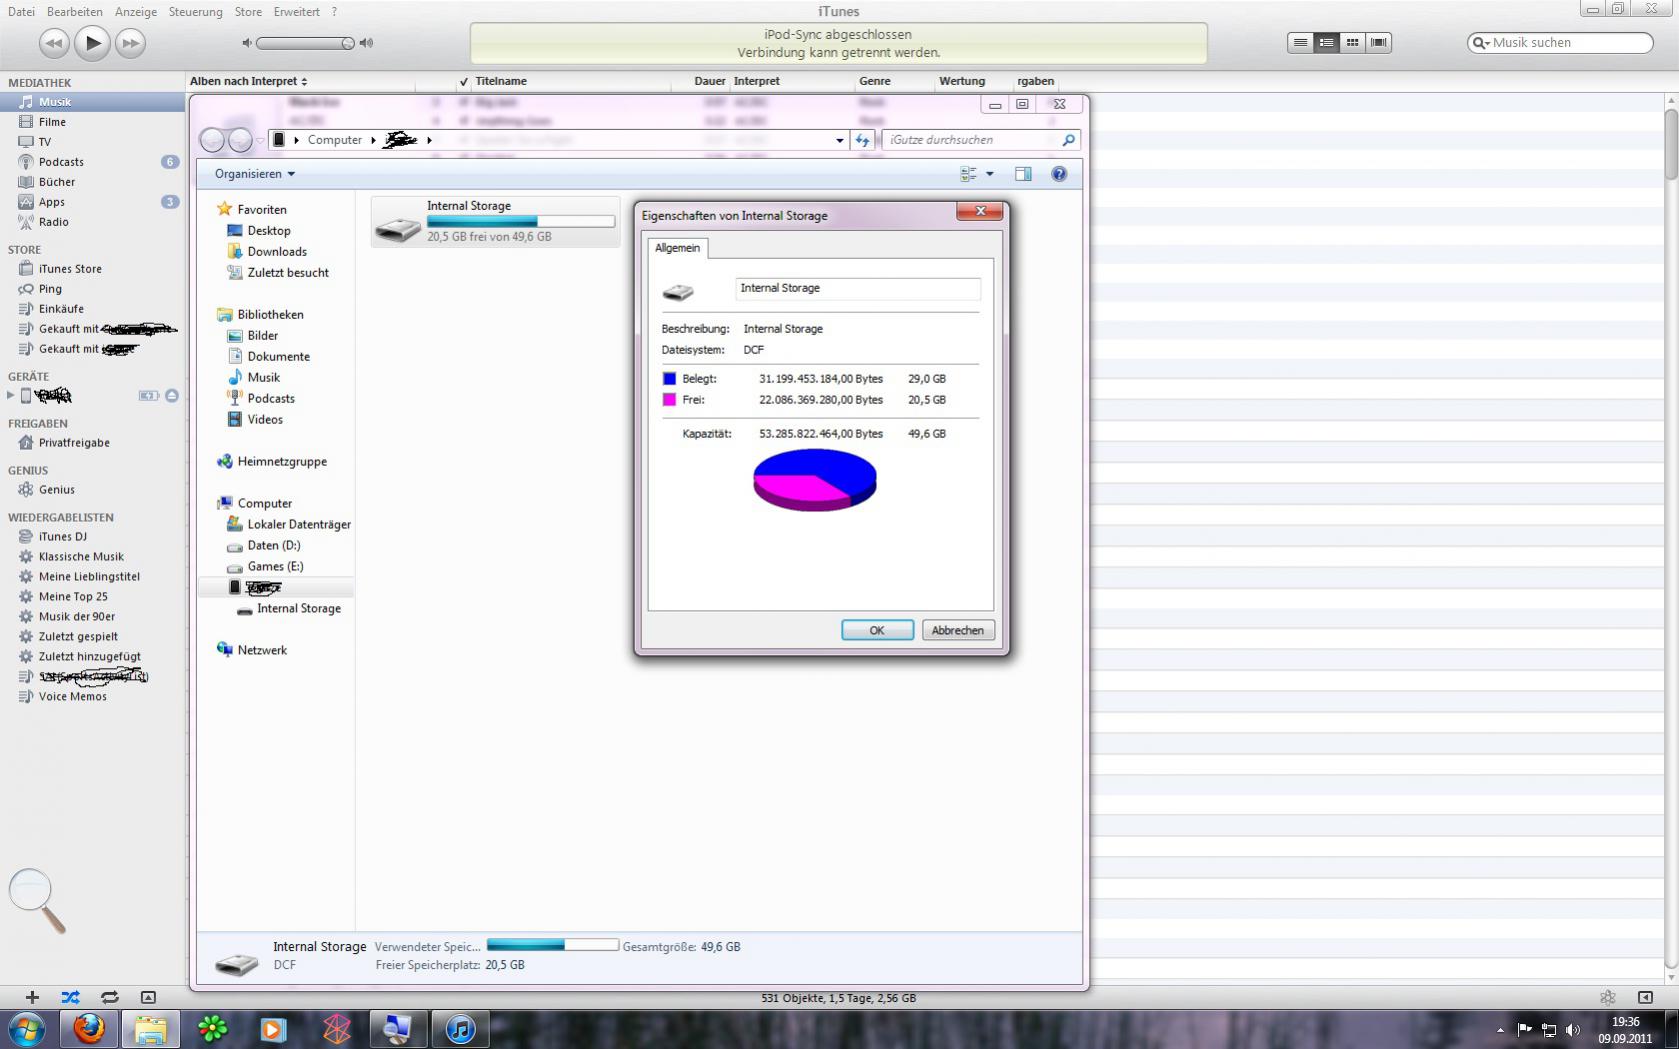This screenshot has width=1679, height=1049.
Task: Select Daten (D:) drive
Action: click(x=273, y=546)
